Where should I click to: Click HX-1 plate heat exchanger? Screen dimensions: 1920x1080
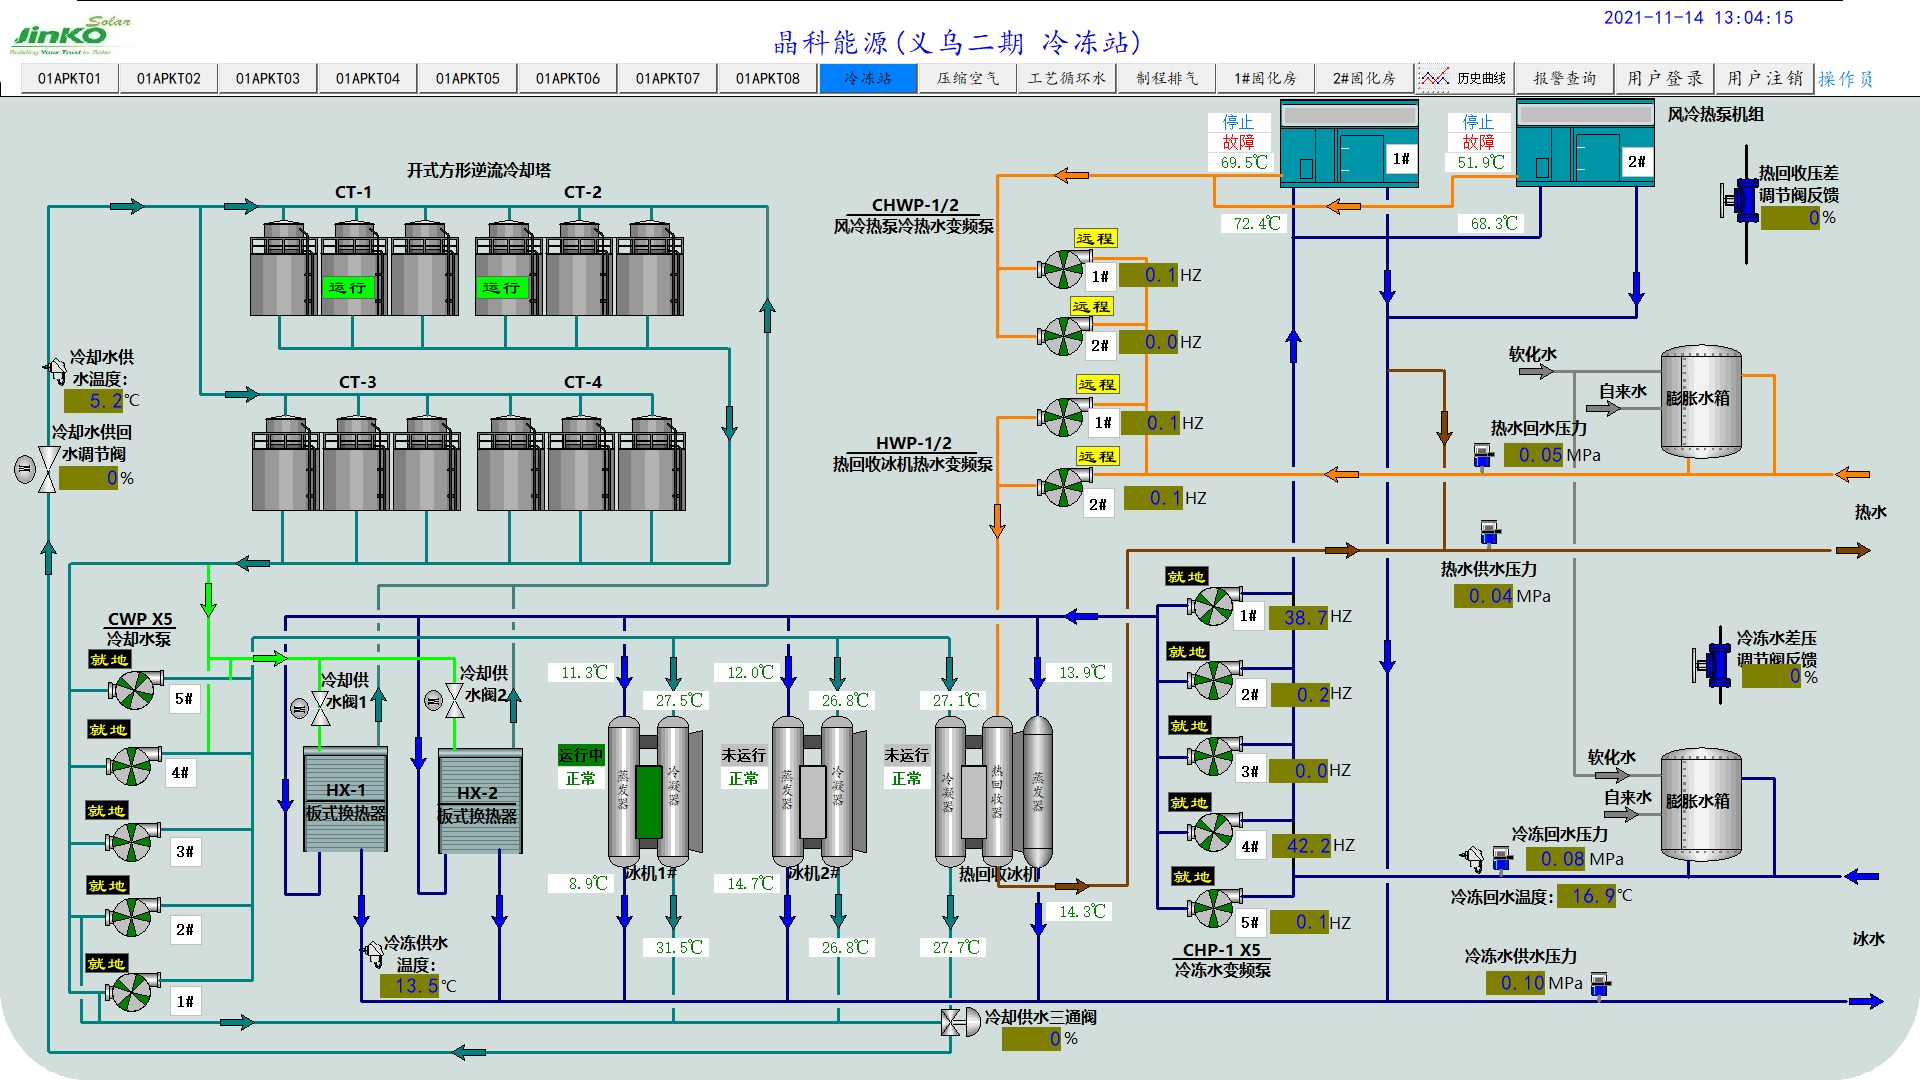pyautogui.click(x=345, y=800)
